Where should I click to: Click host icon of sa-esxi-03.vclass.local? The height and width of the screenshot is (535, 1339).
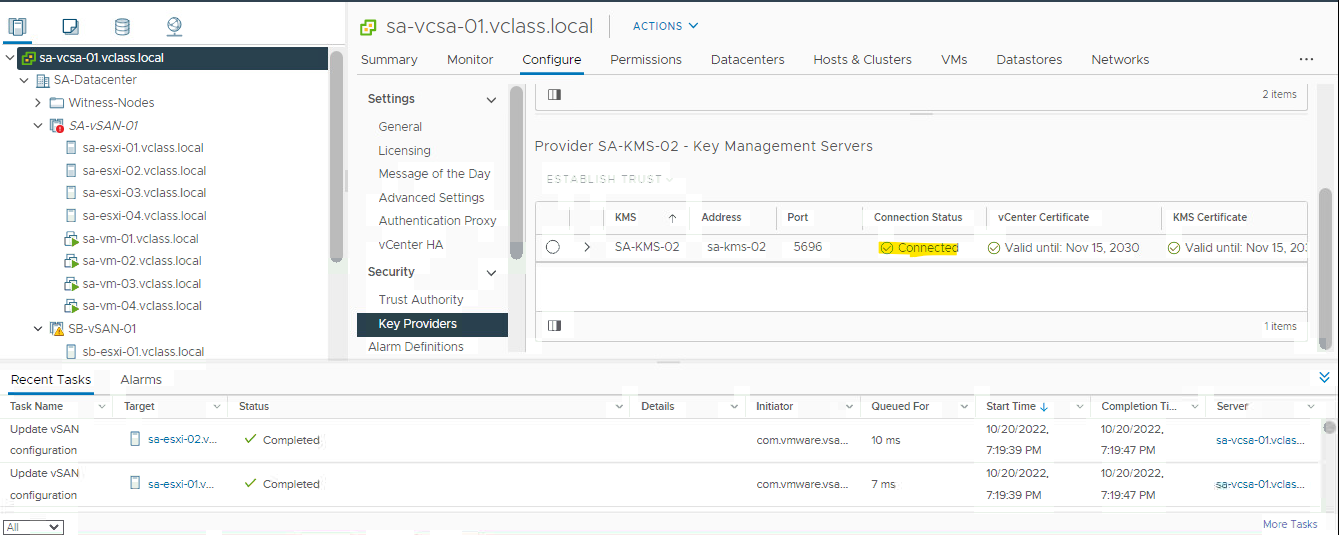pyautogui.click(x=71, y=193)
